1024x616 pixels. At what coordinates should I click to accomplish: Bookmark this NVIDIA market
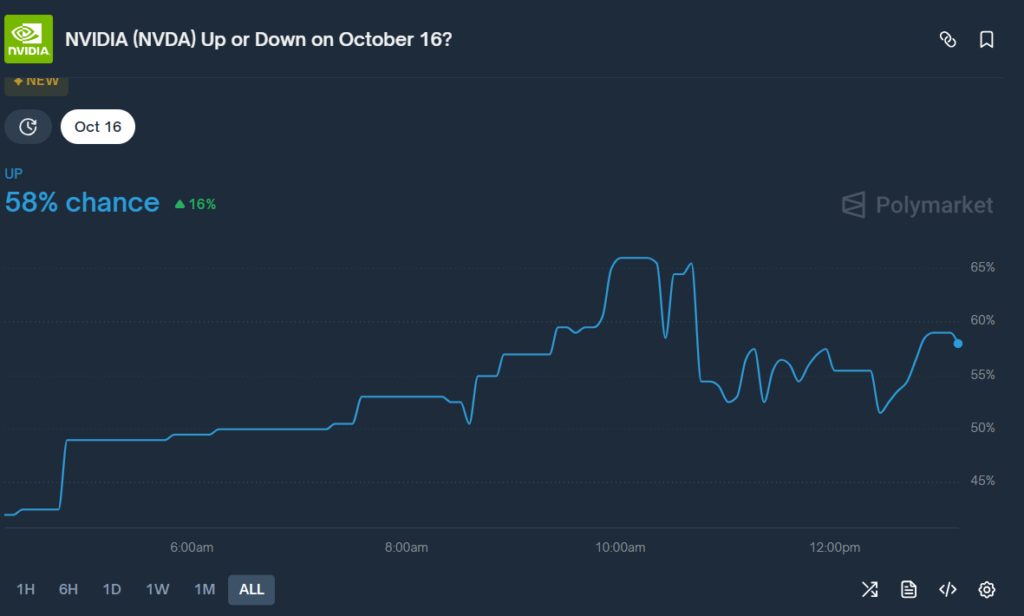[986, 39]
